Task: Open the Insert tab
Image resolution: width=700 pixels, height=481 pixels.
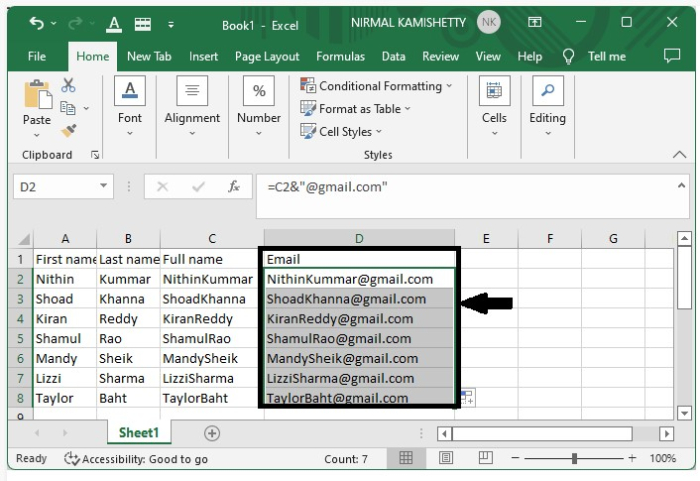Action: (x=203, y=56)
